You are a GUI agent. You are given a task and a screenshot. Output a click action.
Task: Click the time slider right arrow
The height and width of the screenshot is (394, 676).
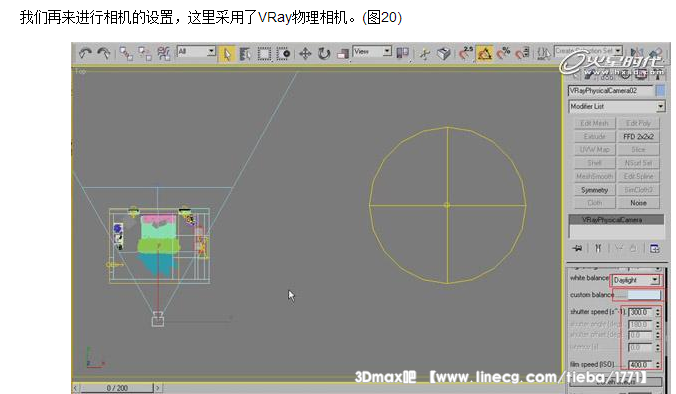(x=158, y=388)
